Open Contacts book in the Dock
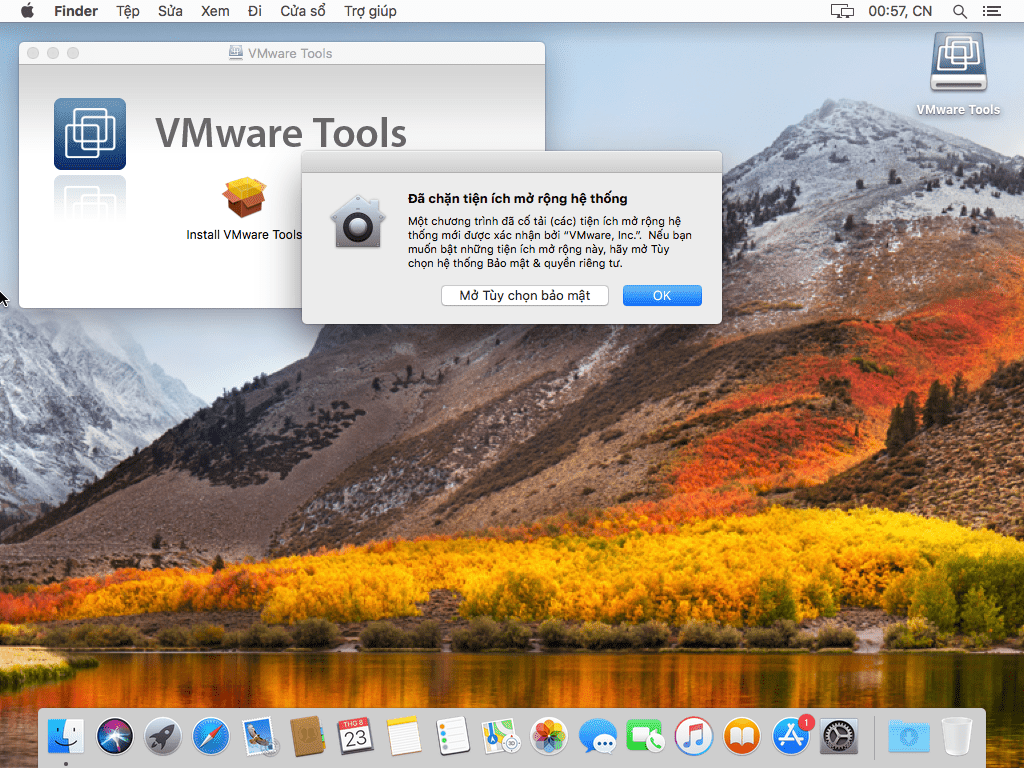 pos(308,736)
